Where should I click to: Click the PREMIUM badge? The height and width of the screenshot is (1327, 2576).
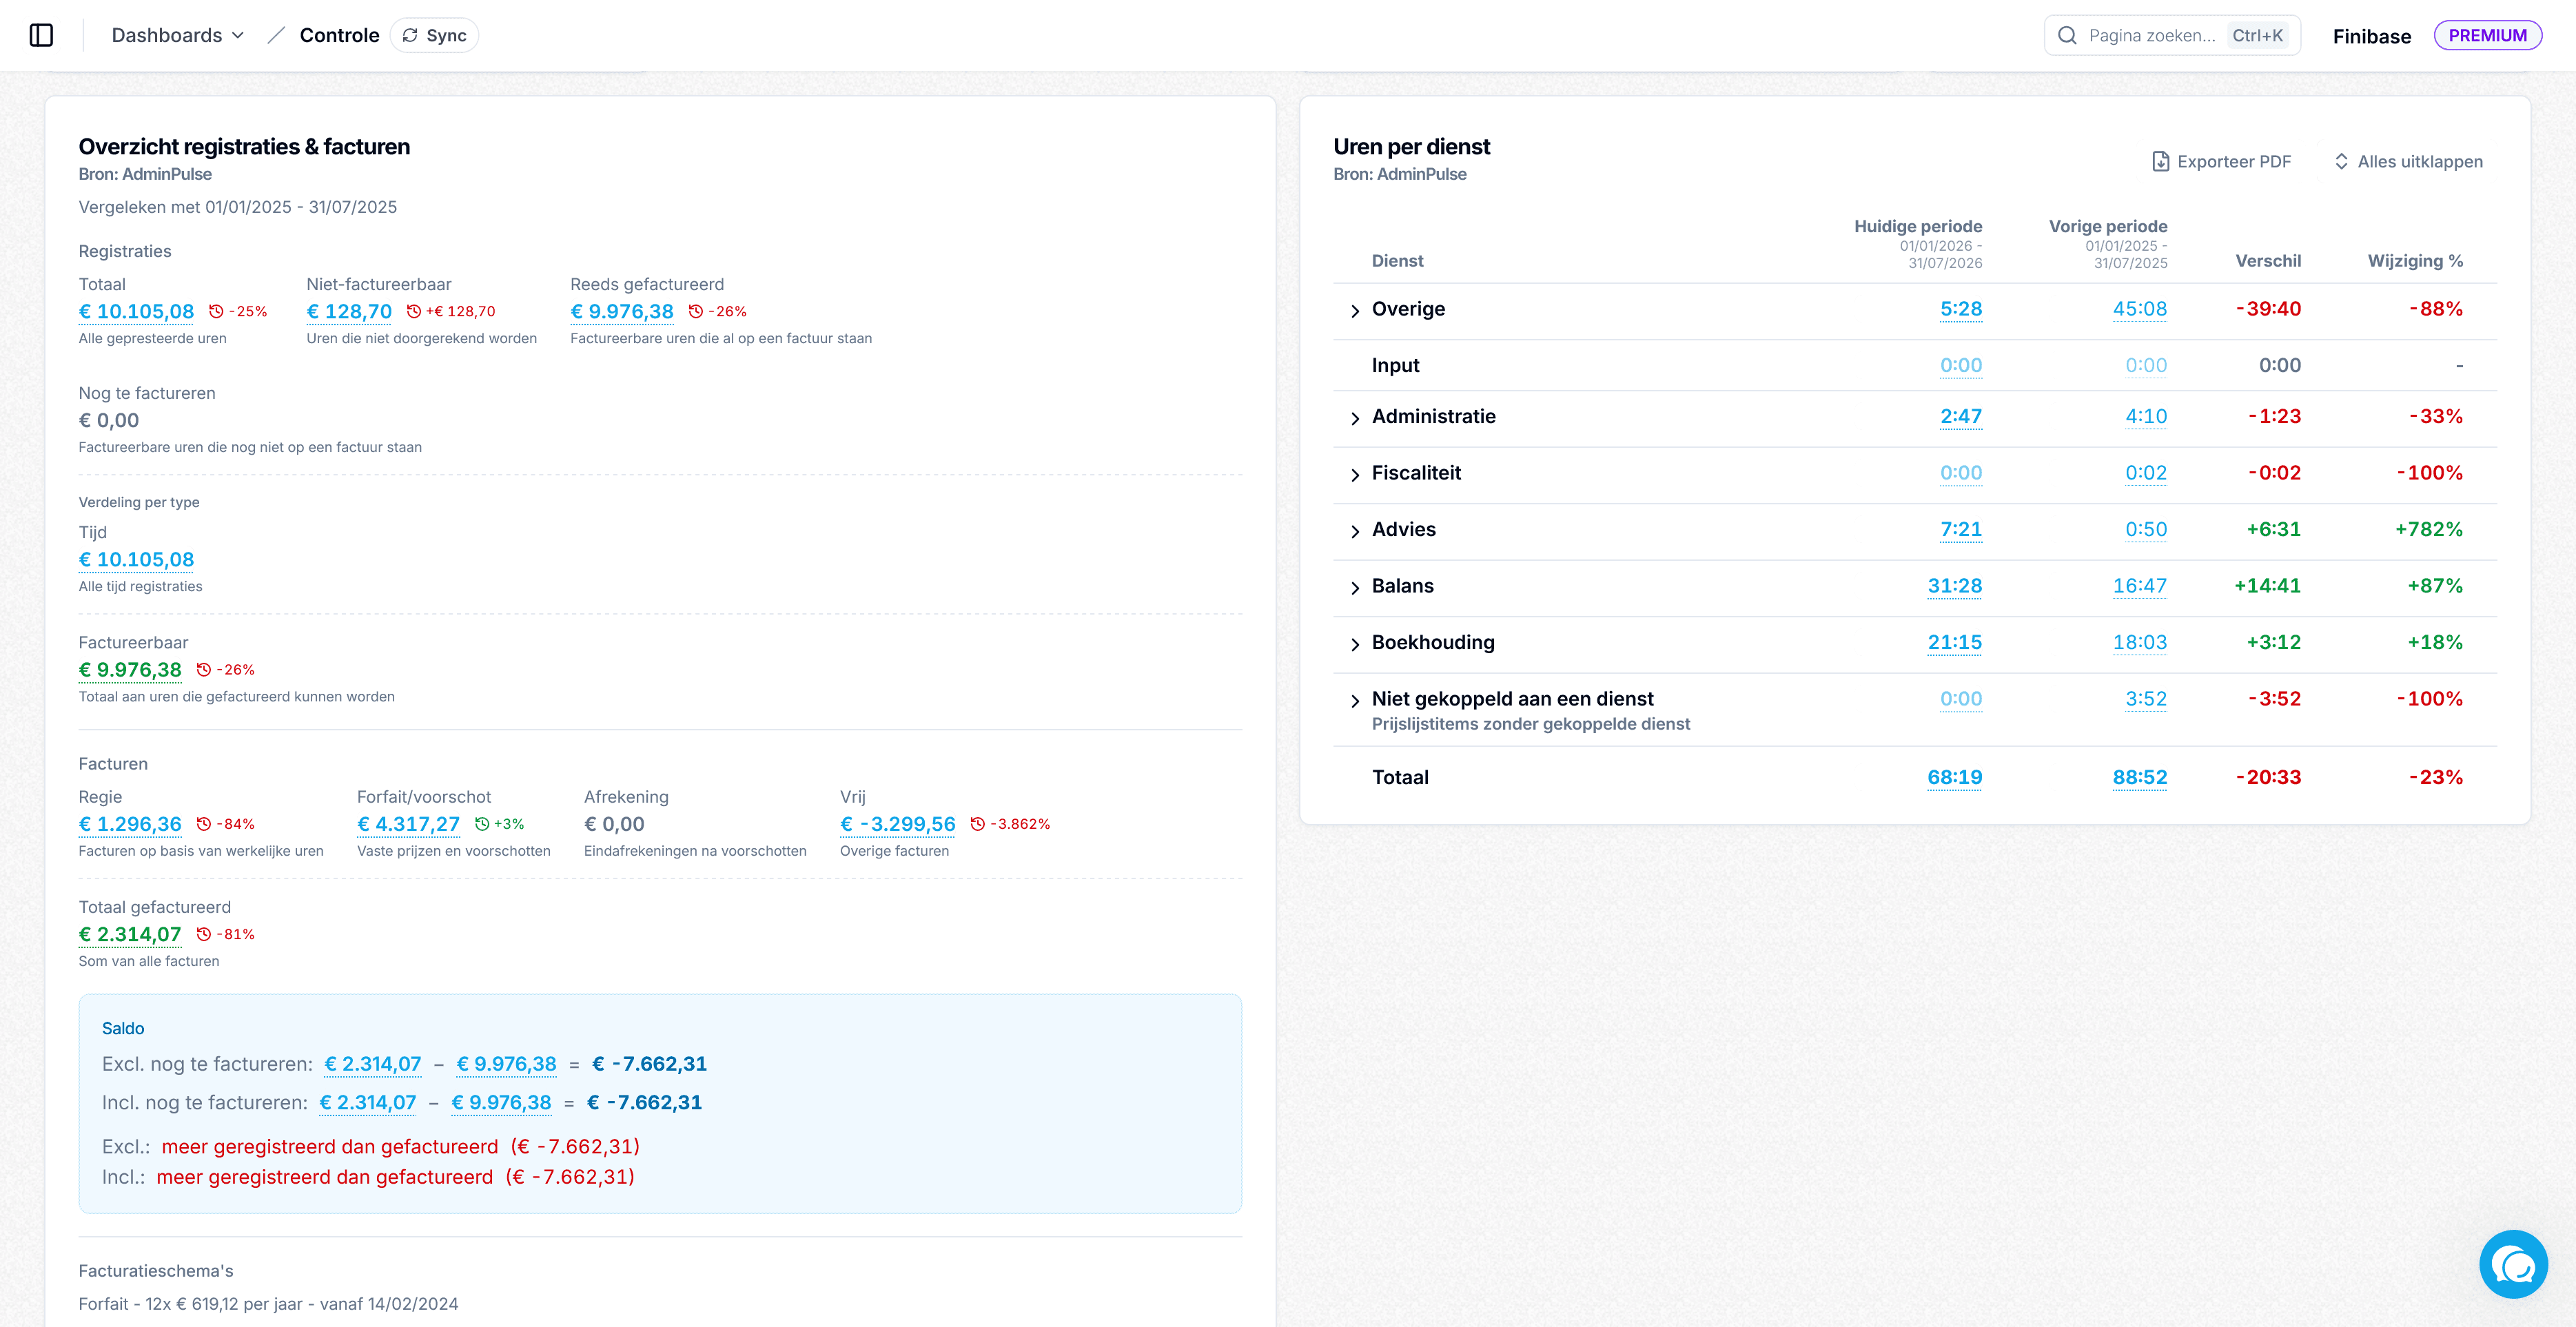pos(2487,35)
